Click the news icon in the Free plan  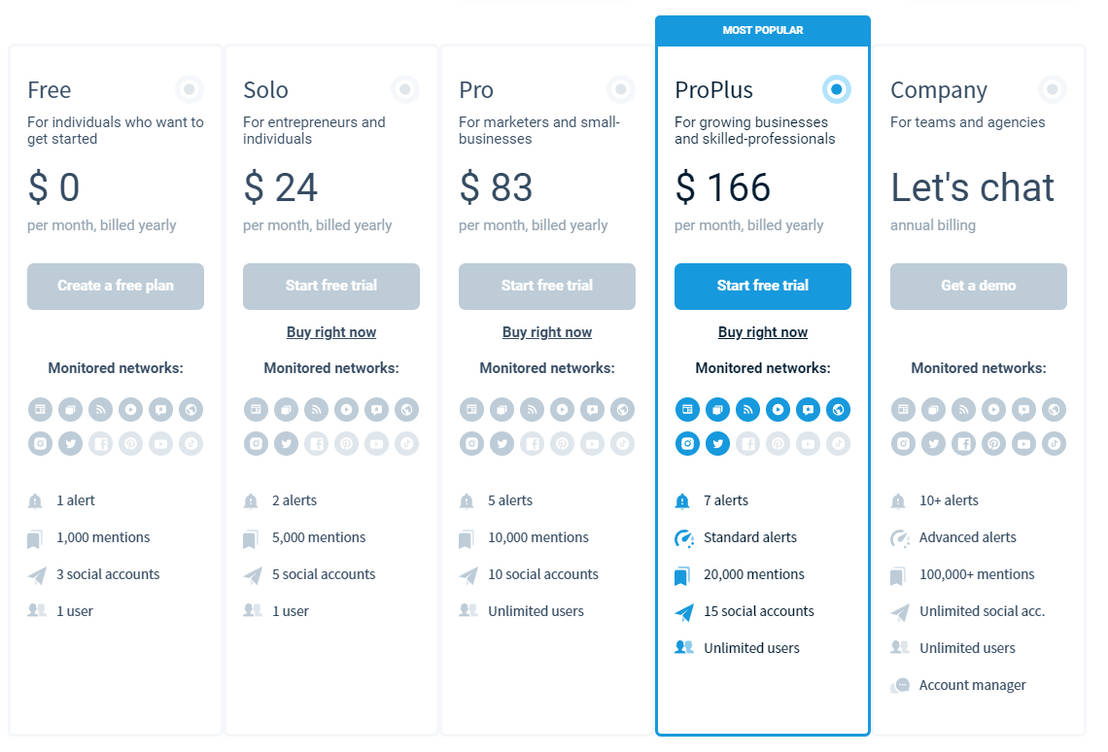(x=40, y=409)
